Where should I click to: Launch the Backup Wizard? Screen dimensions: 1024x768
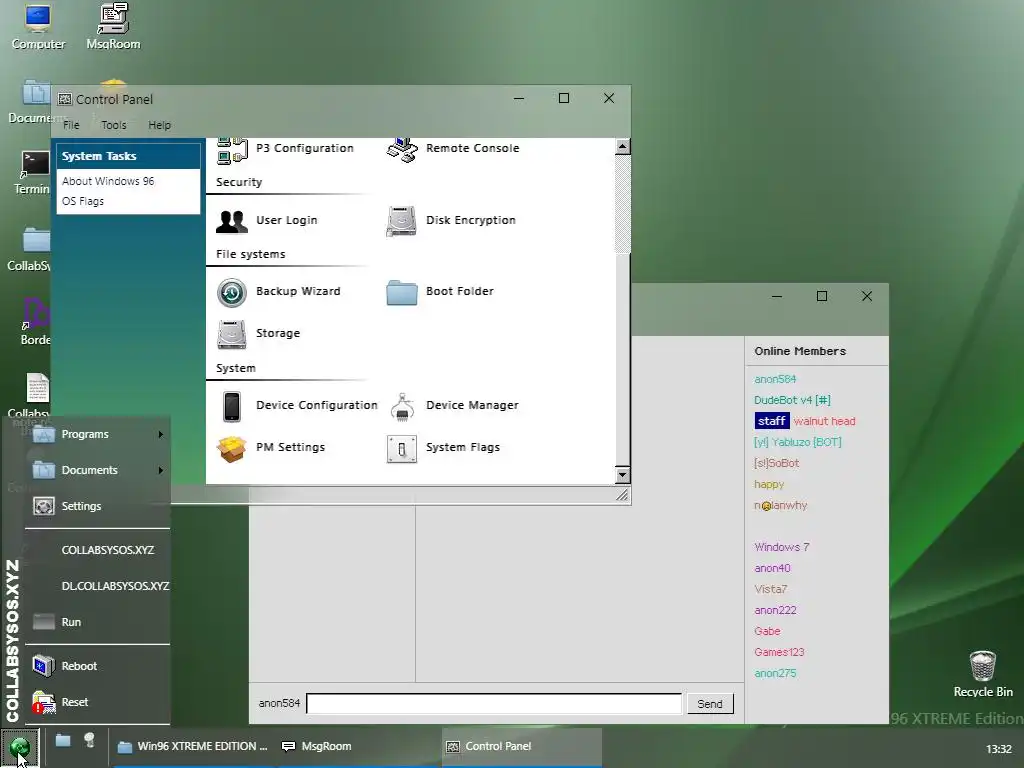[279, 292]
